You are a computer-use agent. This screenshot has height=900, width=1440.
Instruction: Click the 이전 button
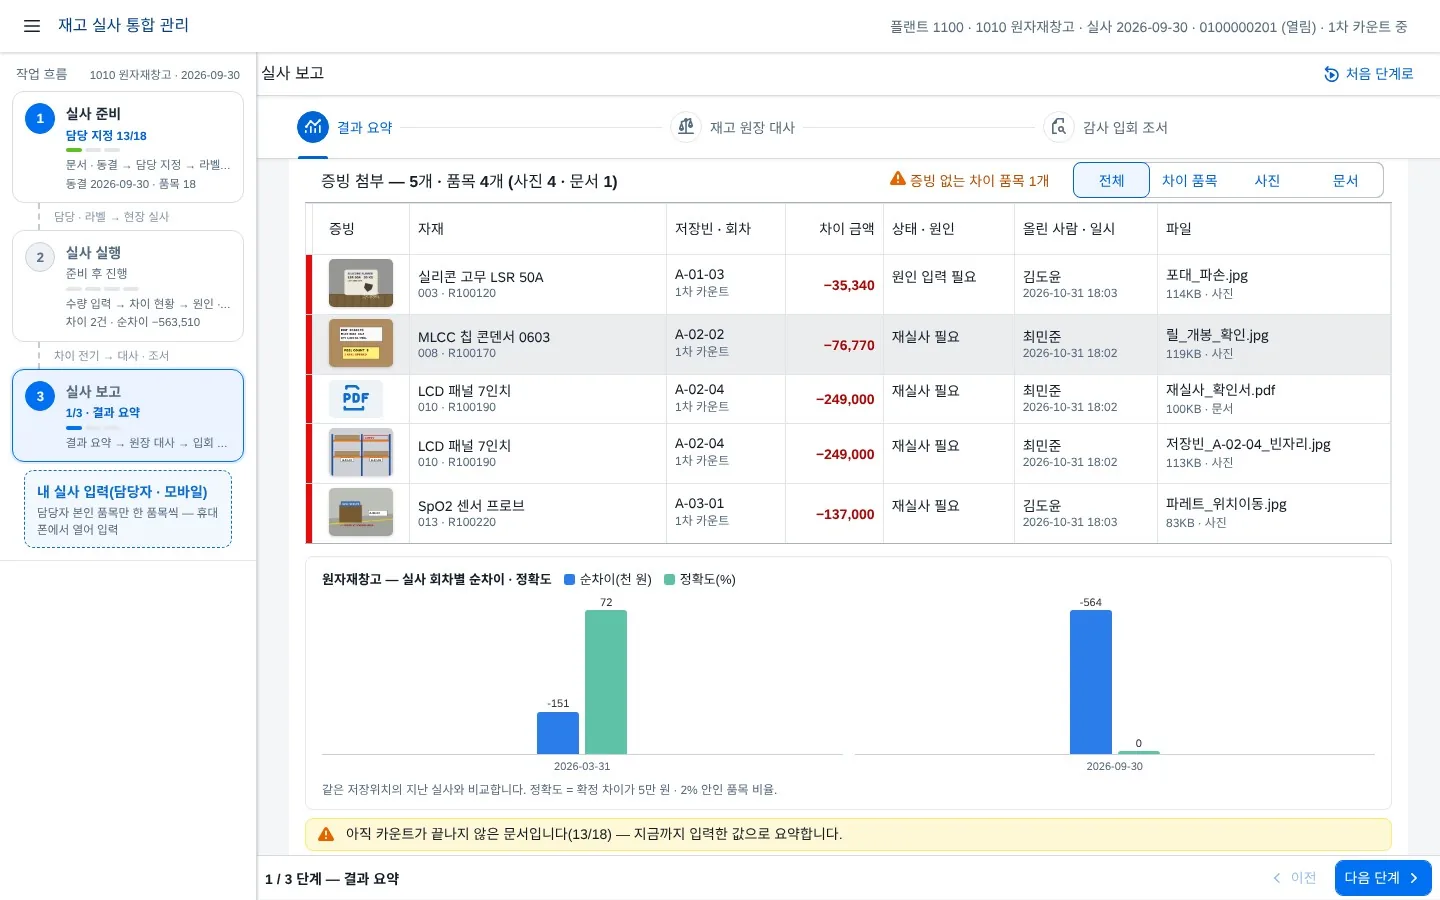[1294, 878]
